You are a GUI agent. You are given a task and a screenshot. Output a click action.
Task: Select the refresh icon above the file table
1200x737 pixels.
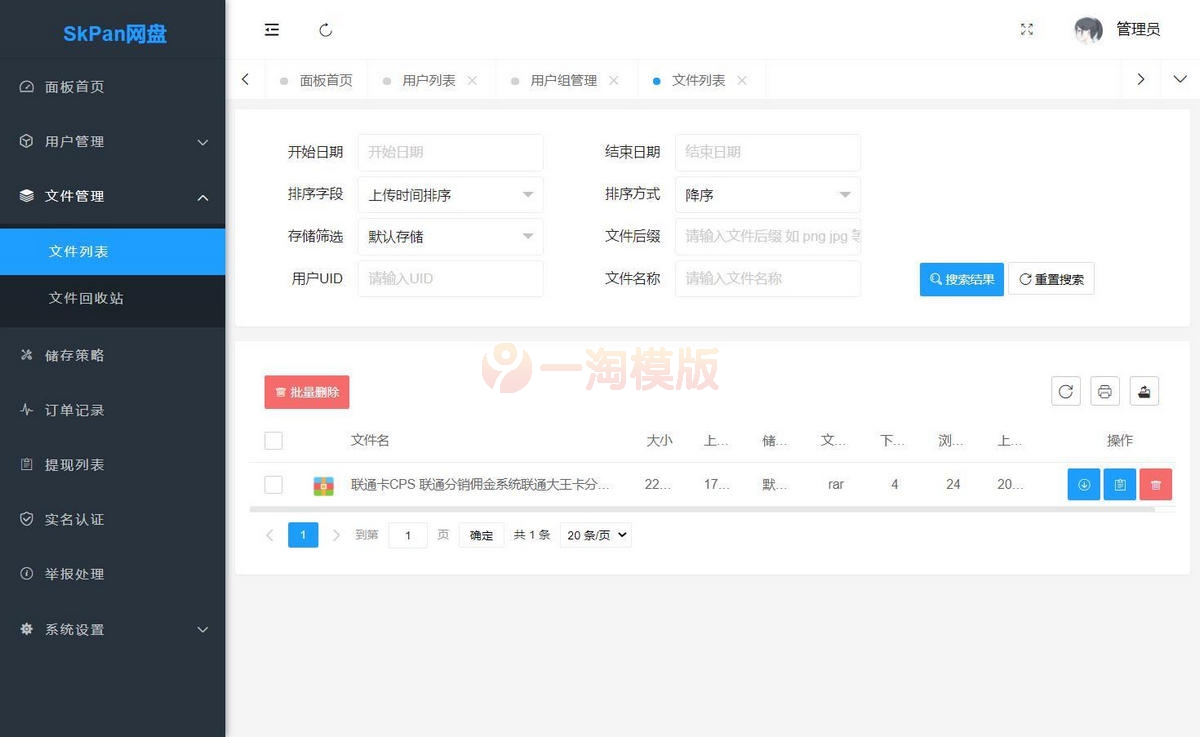coord(1065,391)
